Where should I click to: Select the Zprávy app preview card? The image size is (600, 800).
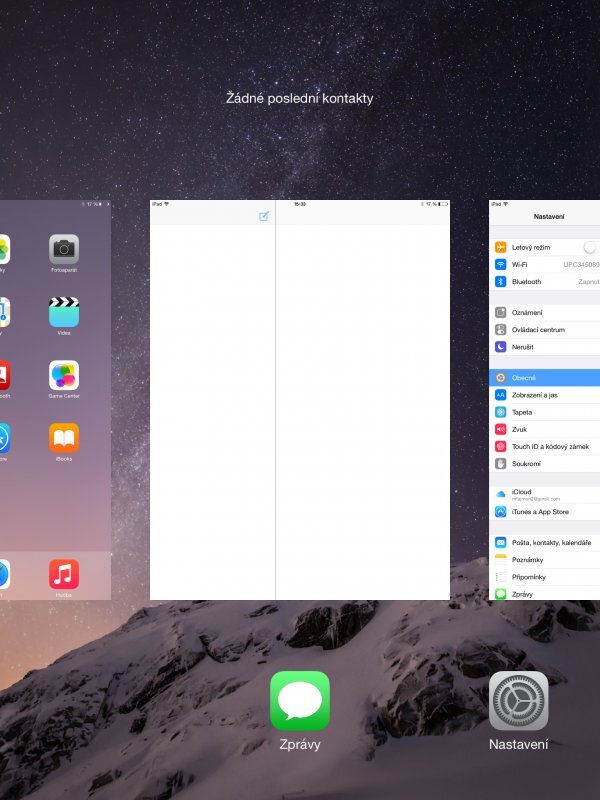pos(299,400)
